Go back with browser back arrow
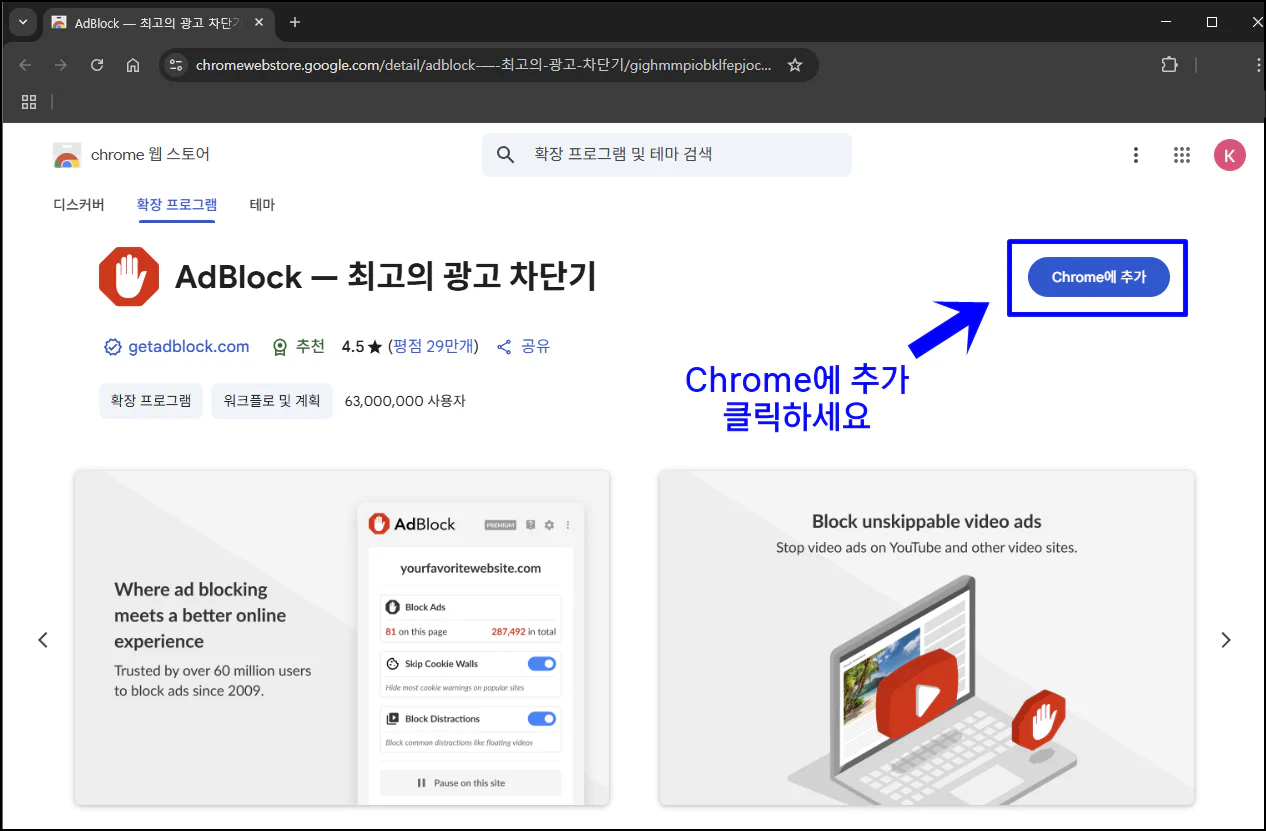This screenshot has width=1266, height=831. pyautogui.click(x=25, y=65)
